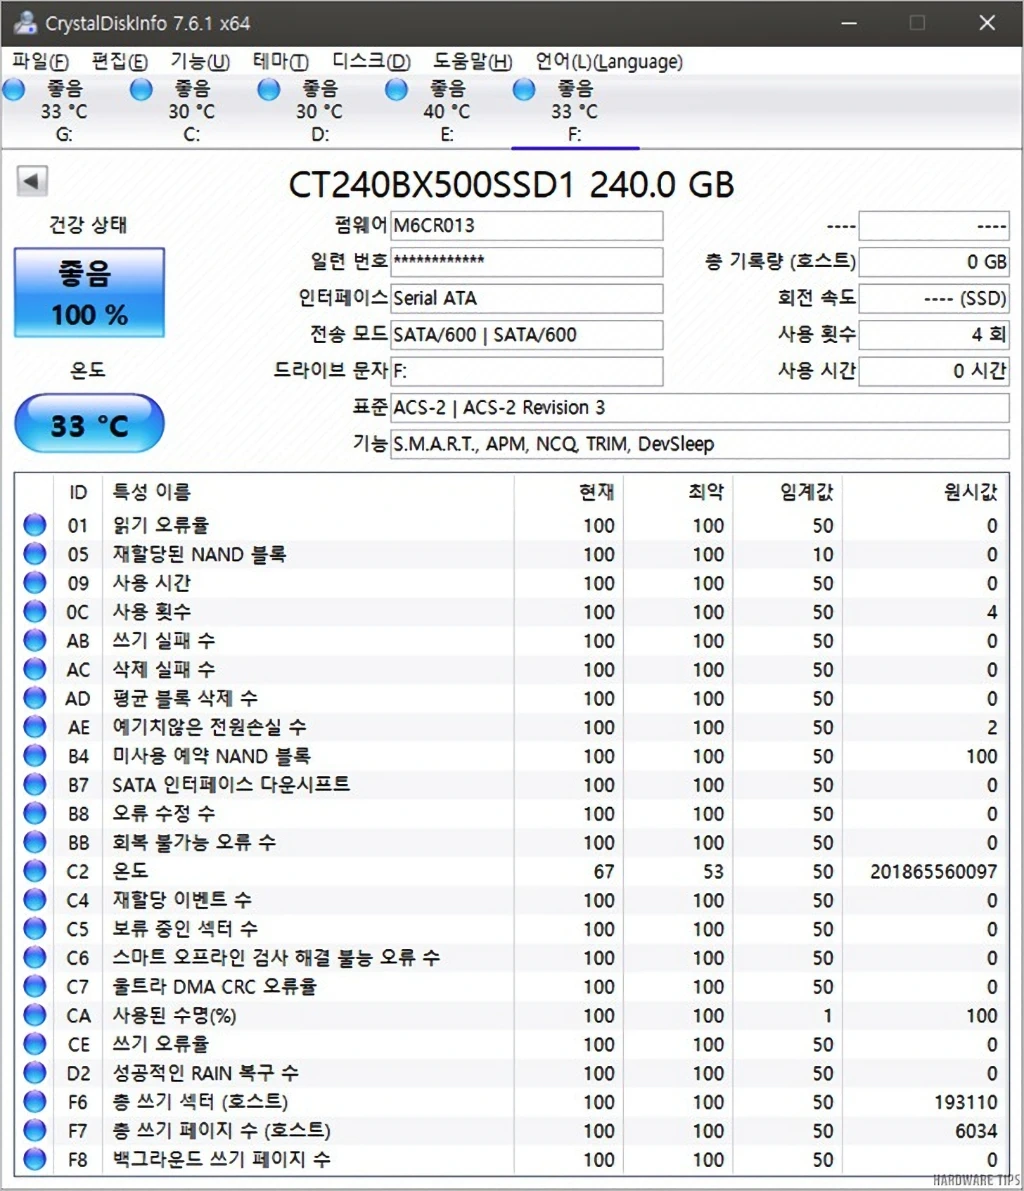Image resolution: width=1024 pixels, height=1191 pixels.
Task: Click the previous disk arrow button
Action: coord(32,181)
